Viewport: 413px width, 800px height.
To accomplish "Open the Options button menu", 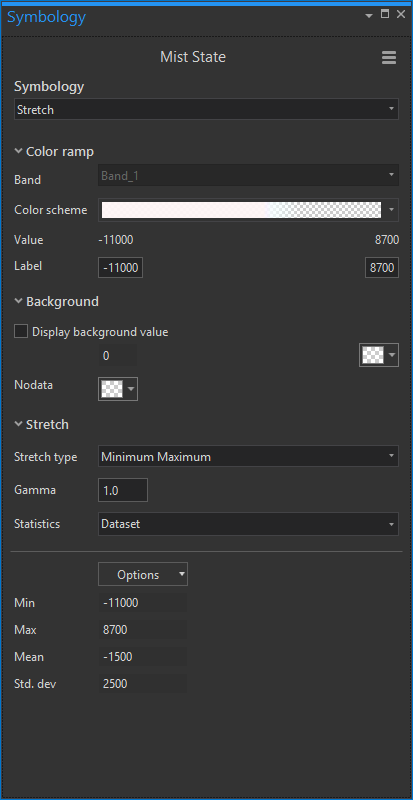I will point(143,574).
